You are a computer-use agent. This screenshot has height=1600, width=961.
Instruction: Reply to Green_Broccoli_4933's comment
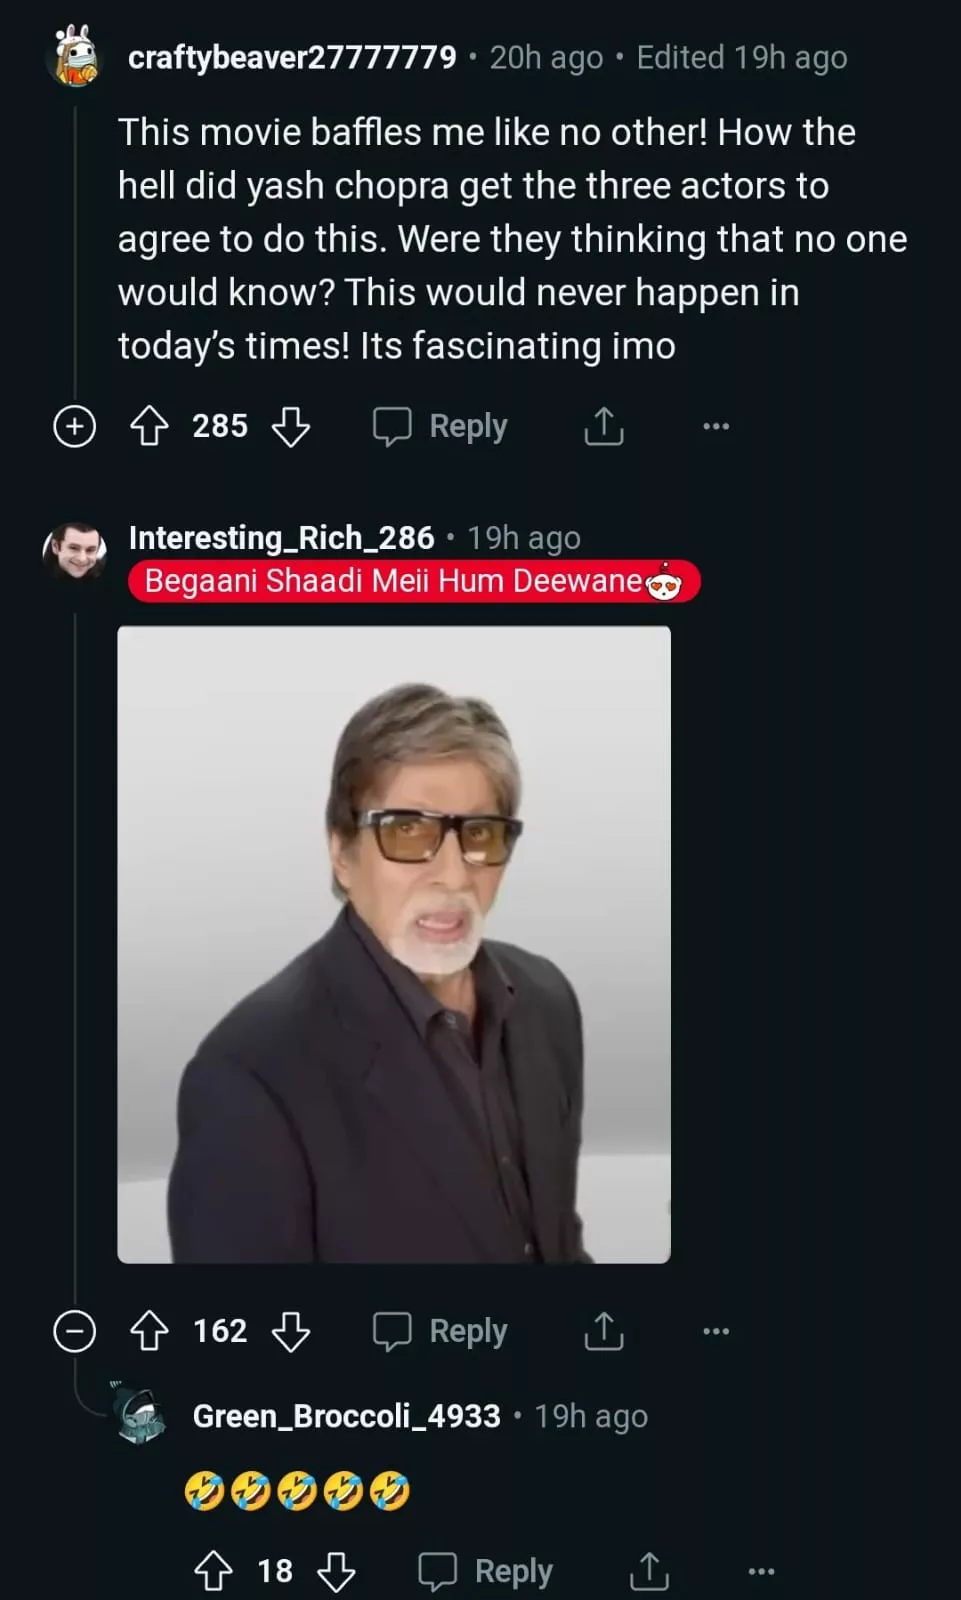(x=486, y=1571)
